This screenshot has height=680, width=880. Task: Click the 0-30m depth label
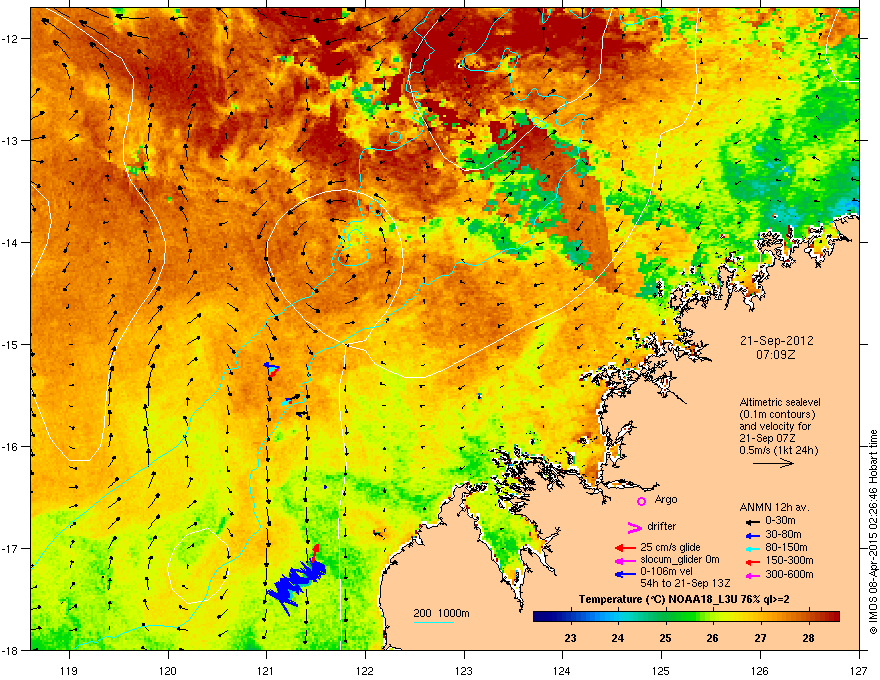click(x=780, y=521)
